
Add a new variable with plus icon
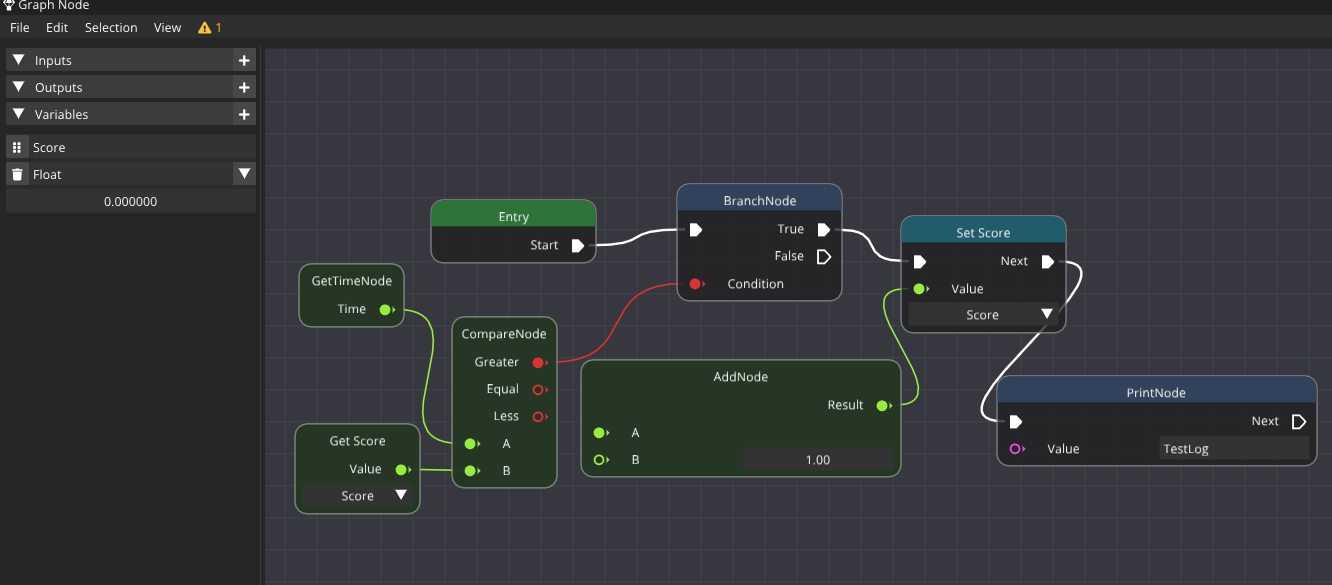click(244, 115)
